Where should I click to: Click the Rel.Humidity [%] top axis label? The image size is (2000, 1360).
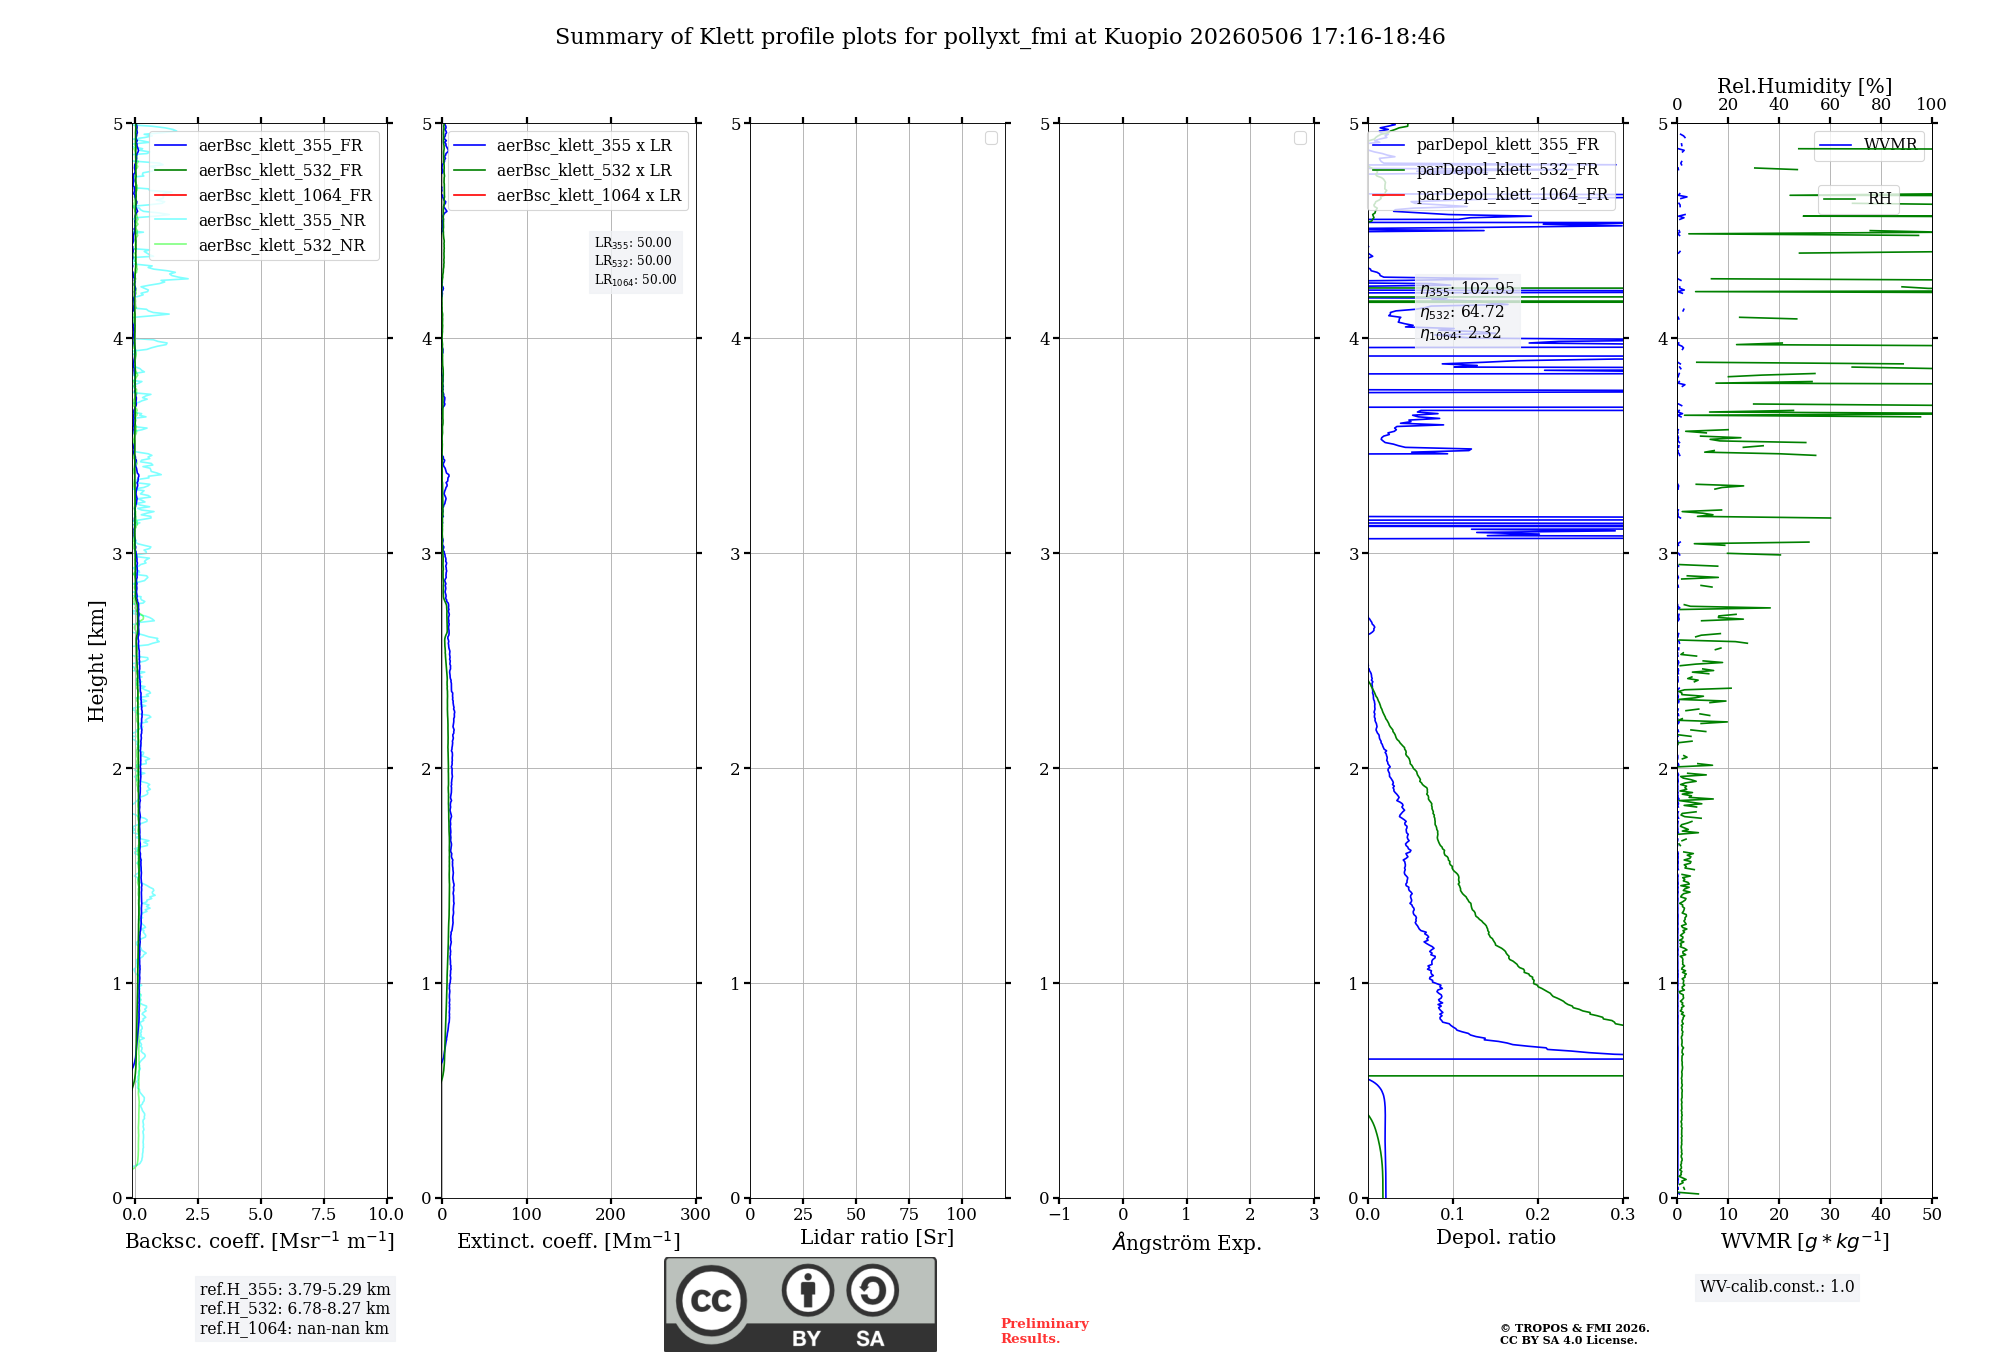pyautogui.click(x=1805, y=86)
